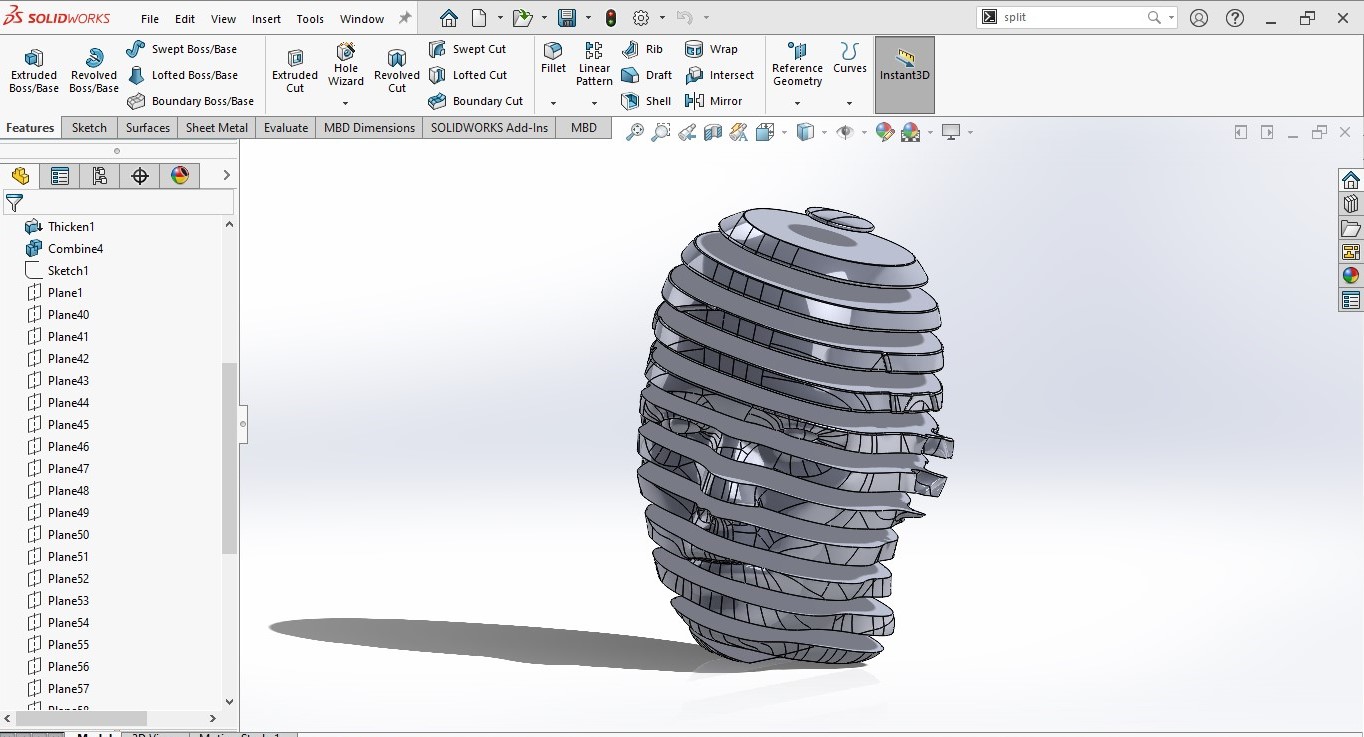This screenshot has width=1364, height=737.
Task: Select the Revolved Boss/Base tool
Action: pyautogui.click(x=94, y=70)
